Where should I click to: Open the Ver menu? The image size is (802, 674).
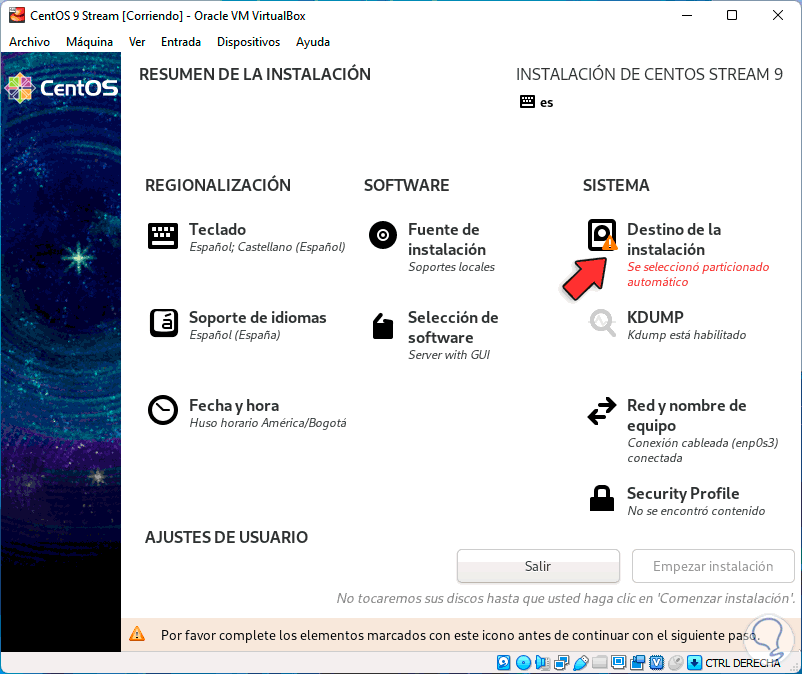click(137, 42)
